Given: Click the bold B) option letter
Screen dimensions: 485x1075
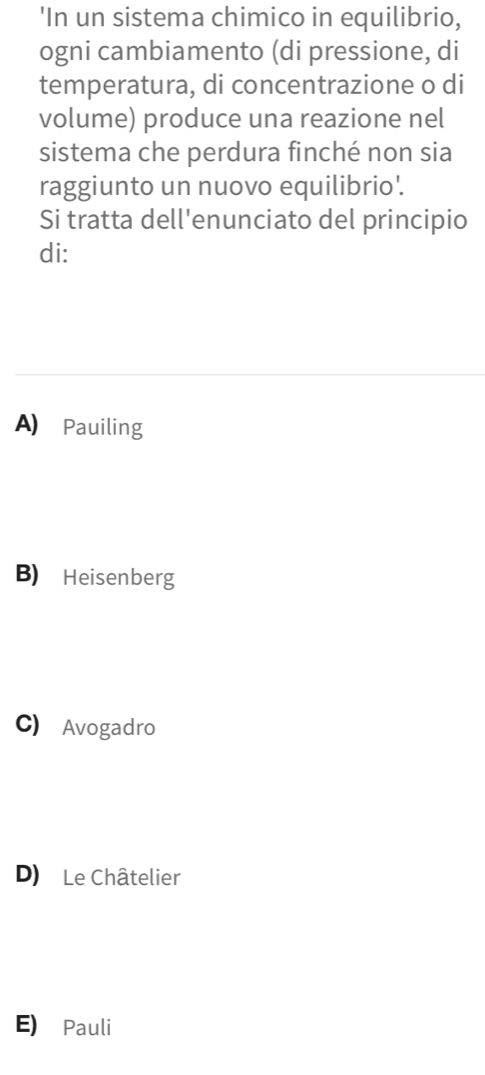Looking at the screenshot, I should coord(27,576).
